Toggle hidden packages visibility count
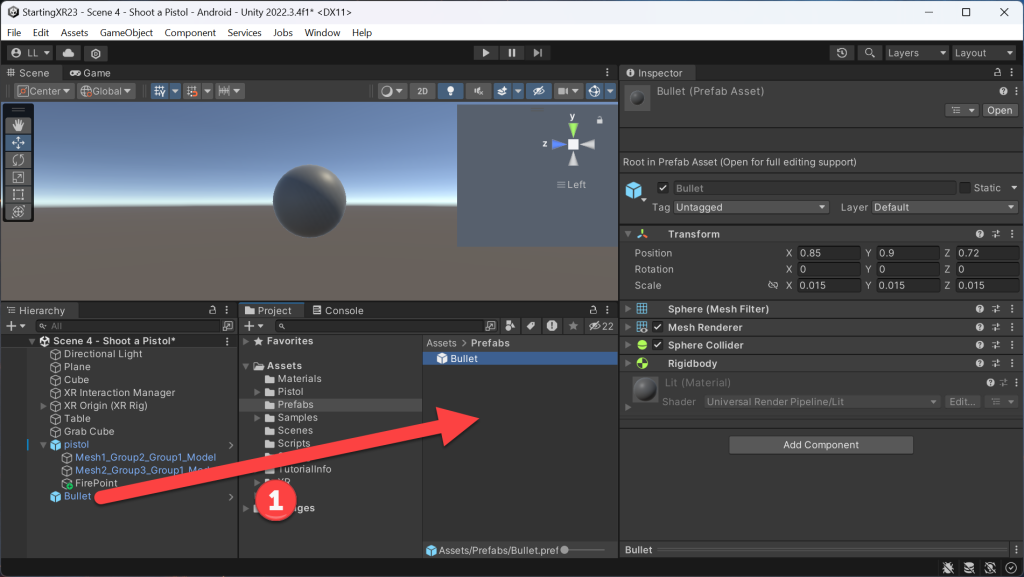This screenshot has width=1024, height=577. [601, 326]
